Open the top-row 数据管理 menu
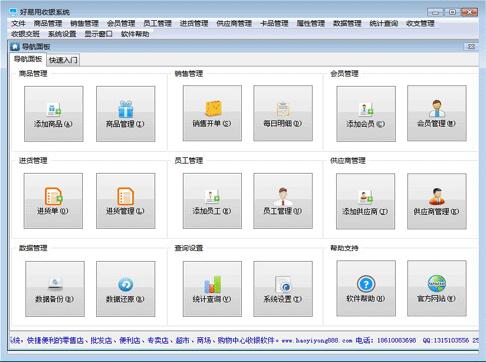This screenshot has width=486, height=362. click(x=347, y=23)
